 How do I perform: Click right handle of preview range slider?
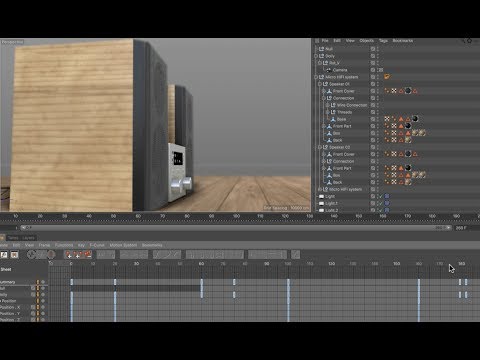(x=449, y=228)
